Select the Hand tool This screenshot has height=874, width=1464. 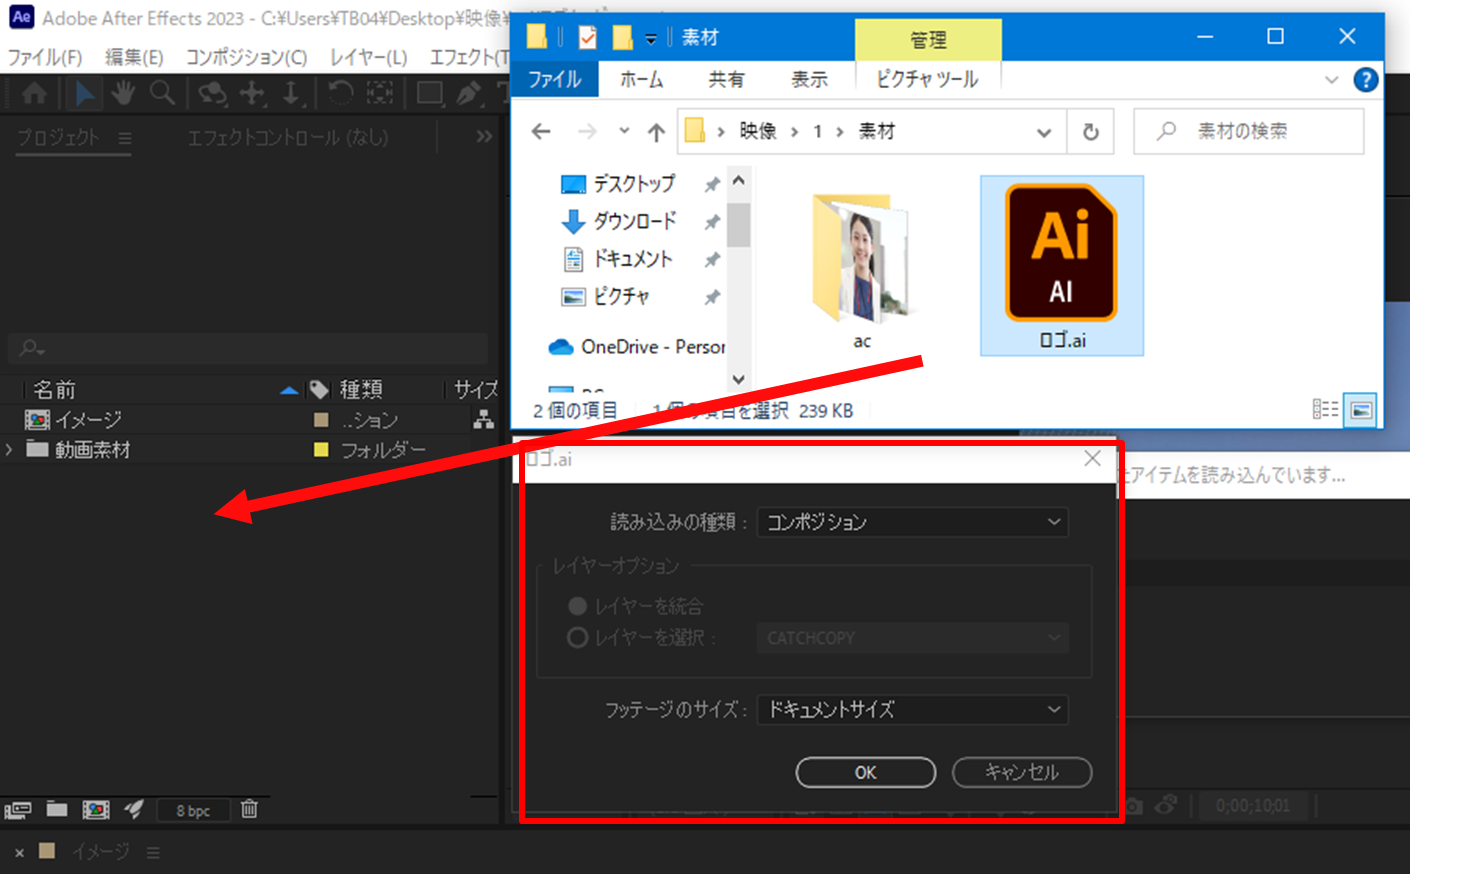(124, 94)
